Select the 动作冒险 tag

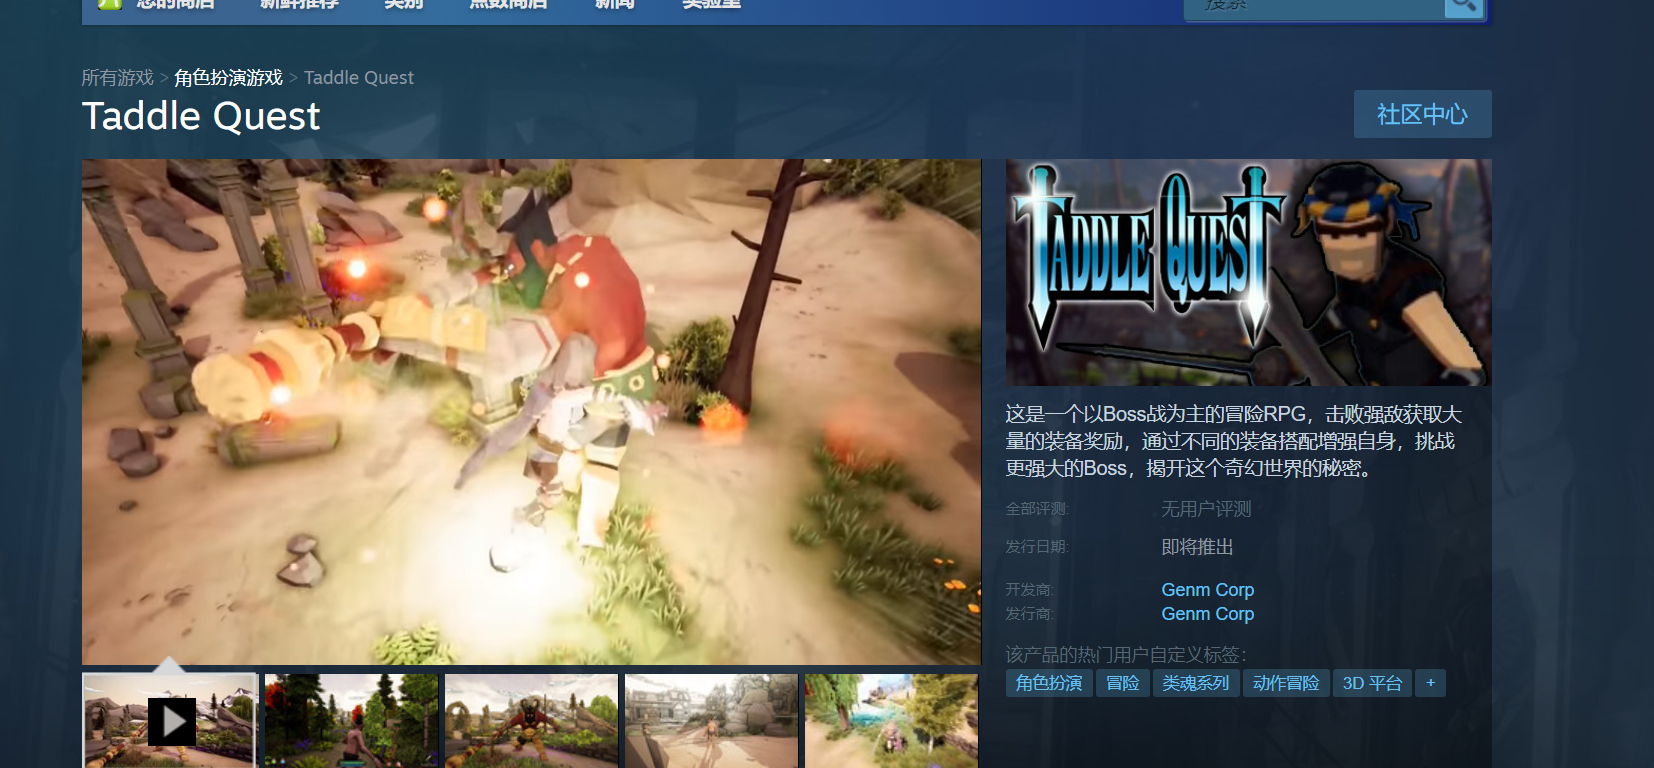[1286, 683]
